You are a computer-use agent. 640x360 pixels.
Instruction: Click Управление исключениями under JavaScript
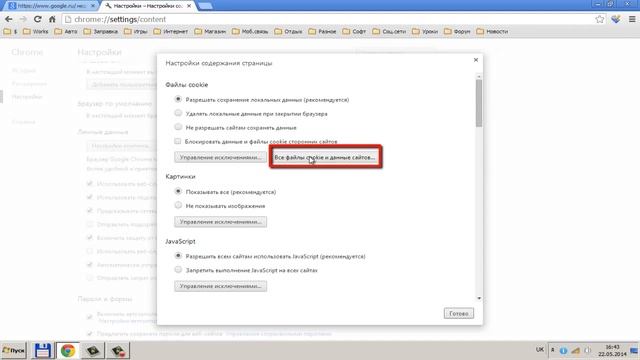220,286
